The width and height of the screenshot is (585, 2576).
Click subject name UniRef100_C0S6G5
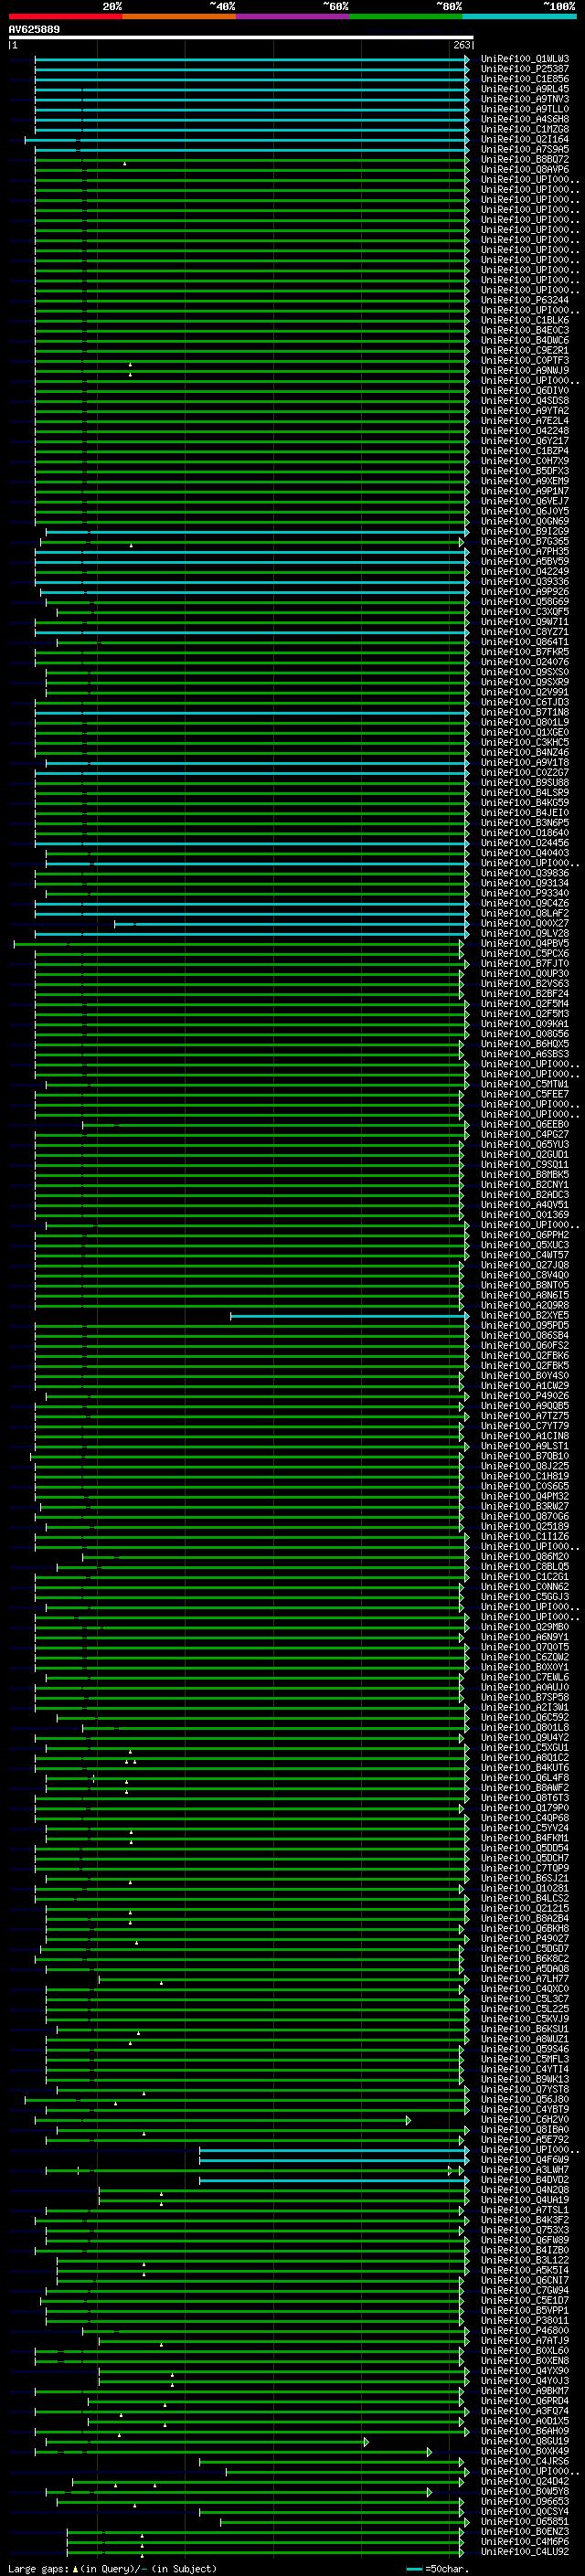[x=525, y=1486]
